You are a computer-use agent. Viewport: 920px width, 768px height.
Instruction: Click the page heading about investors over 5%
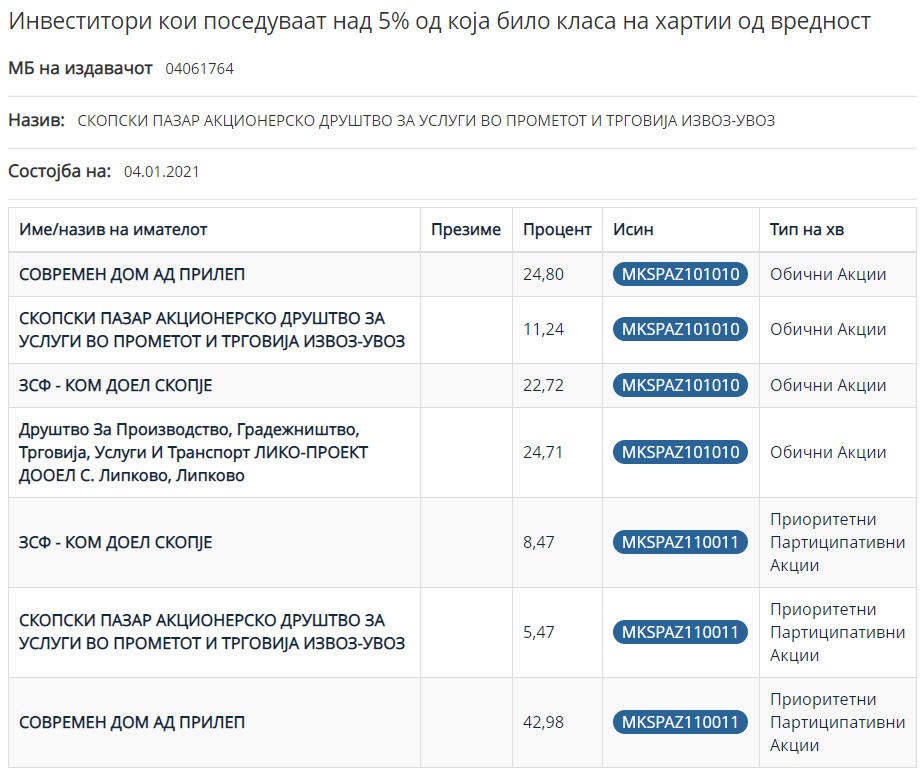439,21
